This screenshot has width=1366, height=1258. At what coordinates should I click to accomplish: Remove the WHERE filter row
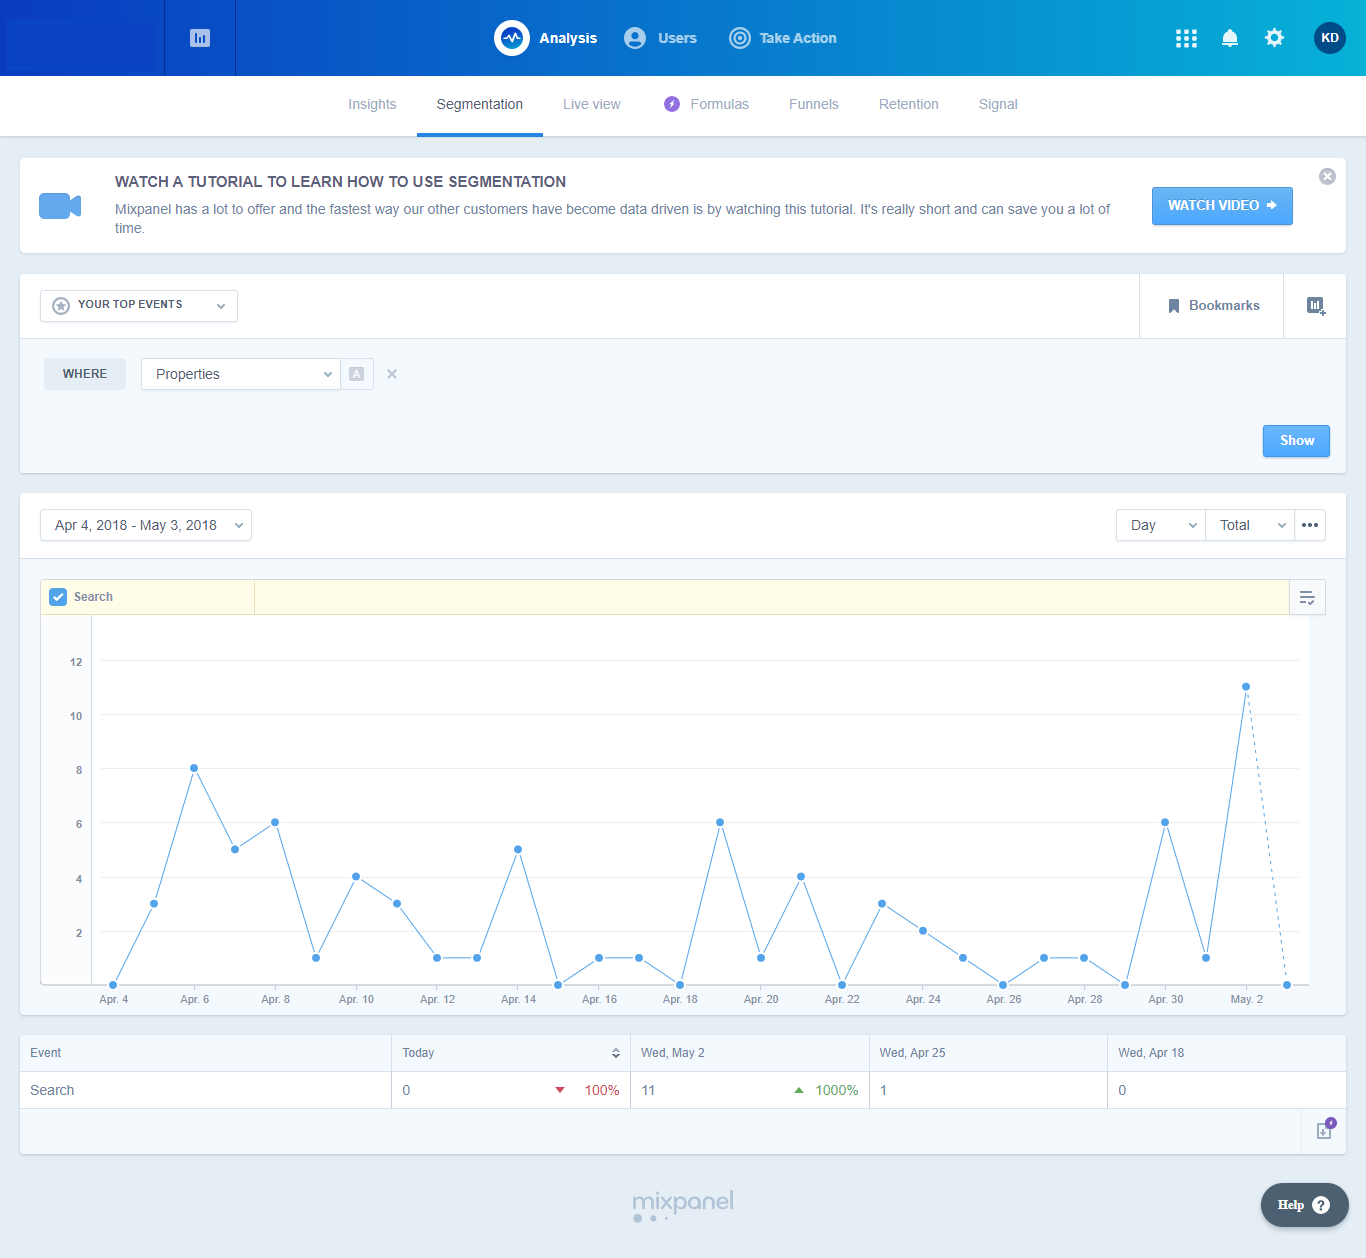tap(392, 374)
